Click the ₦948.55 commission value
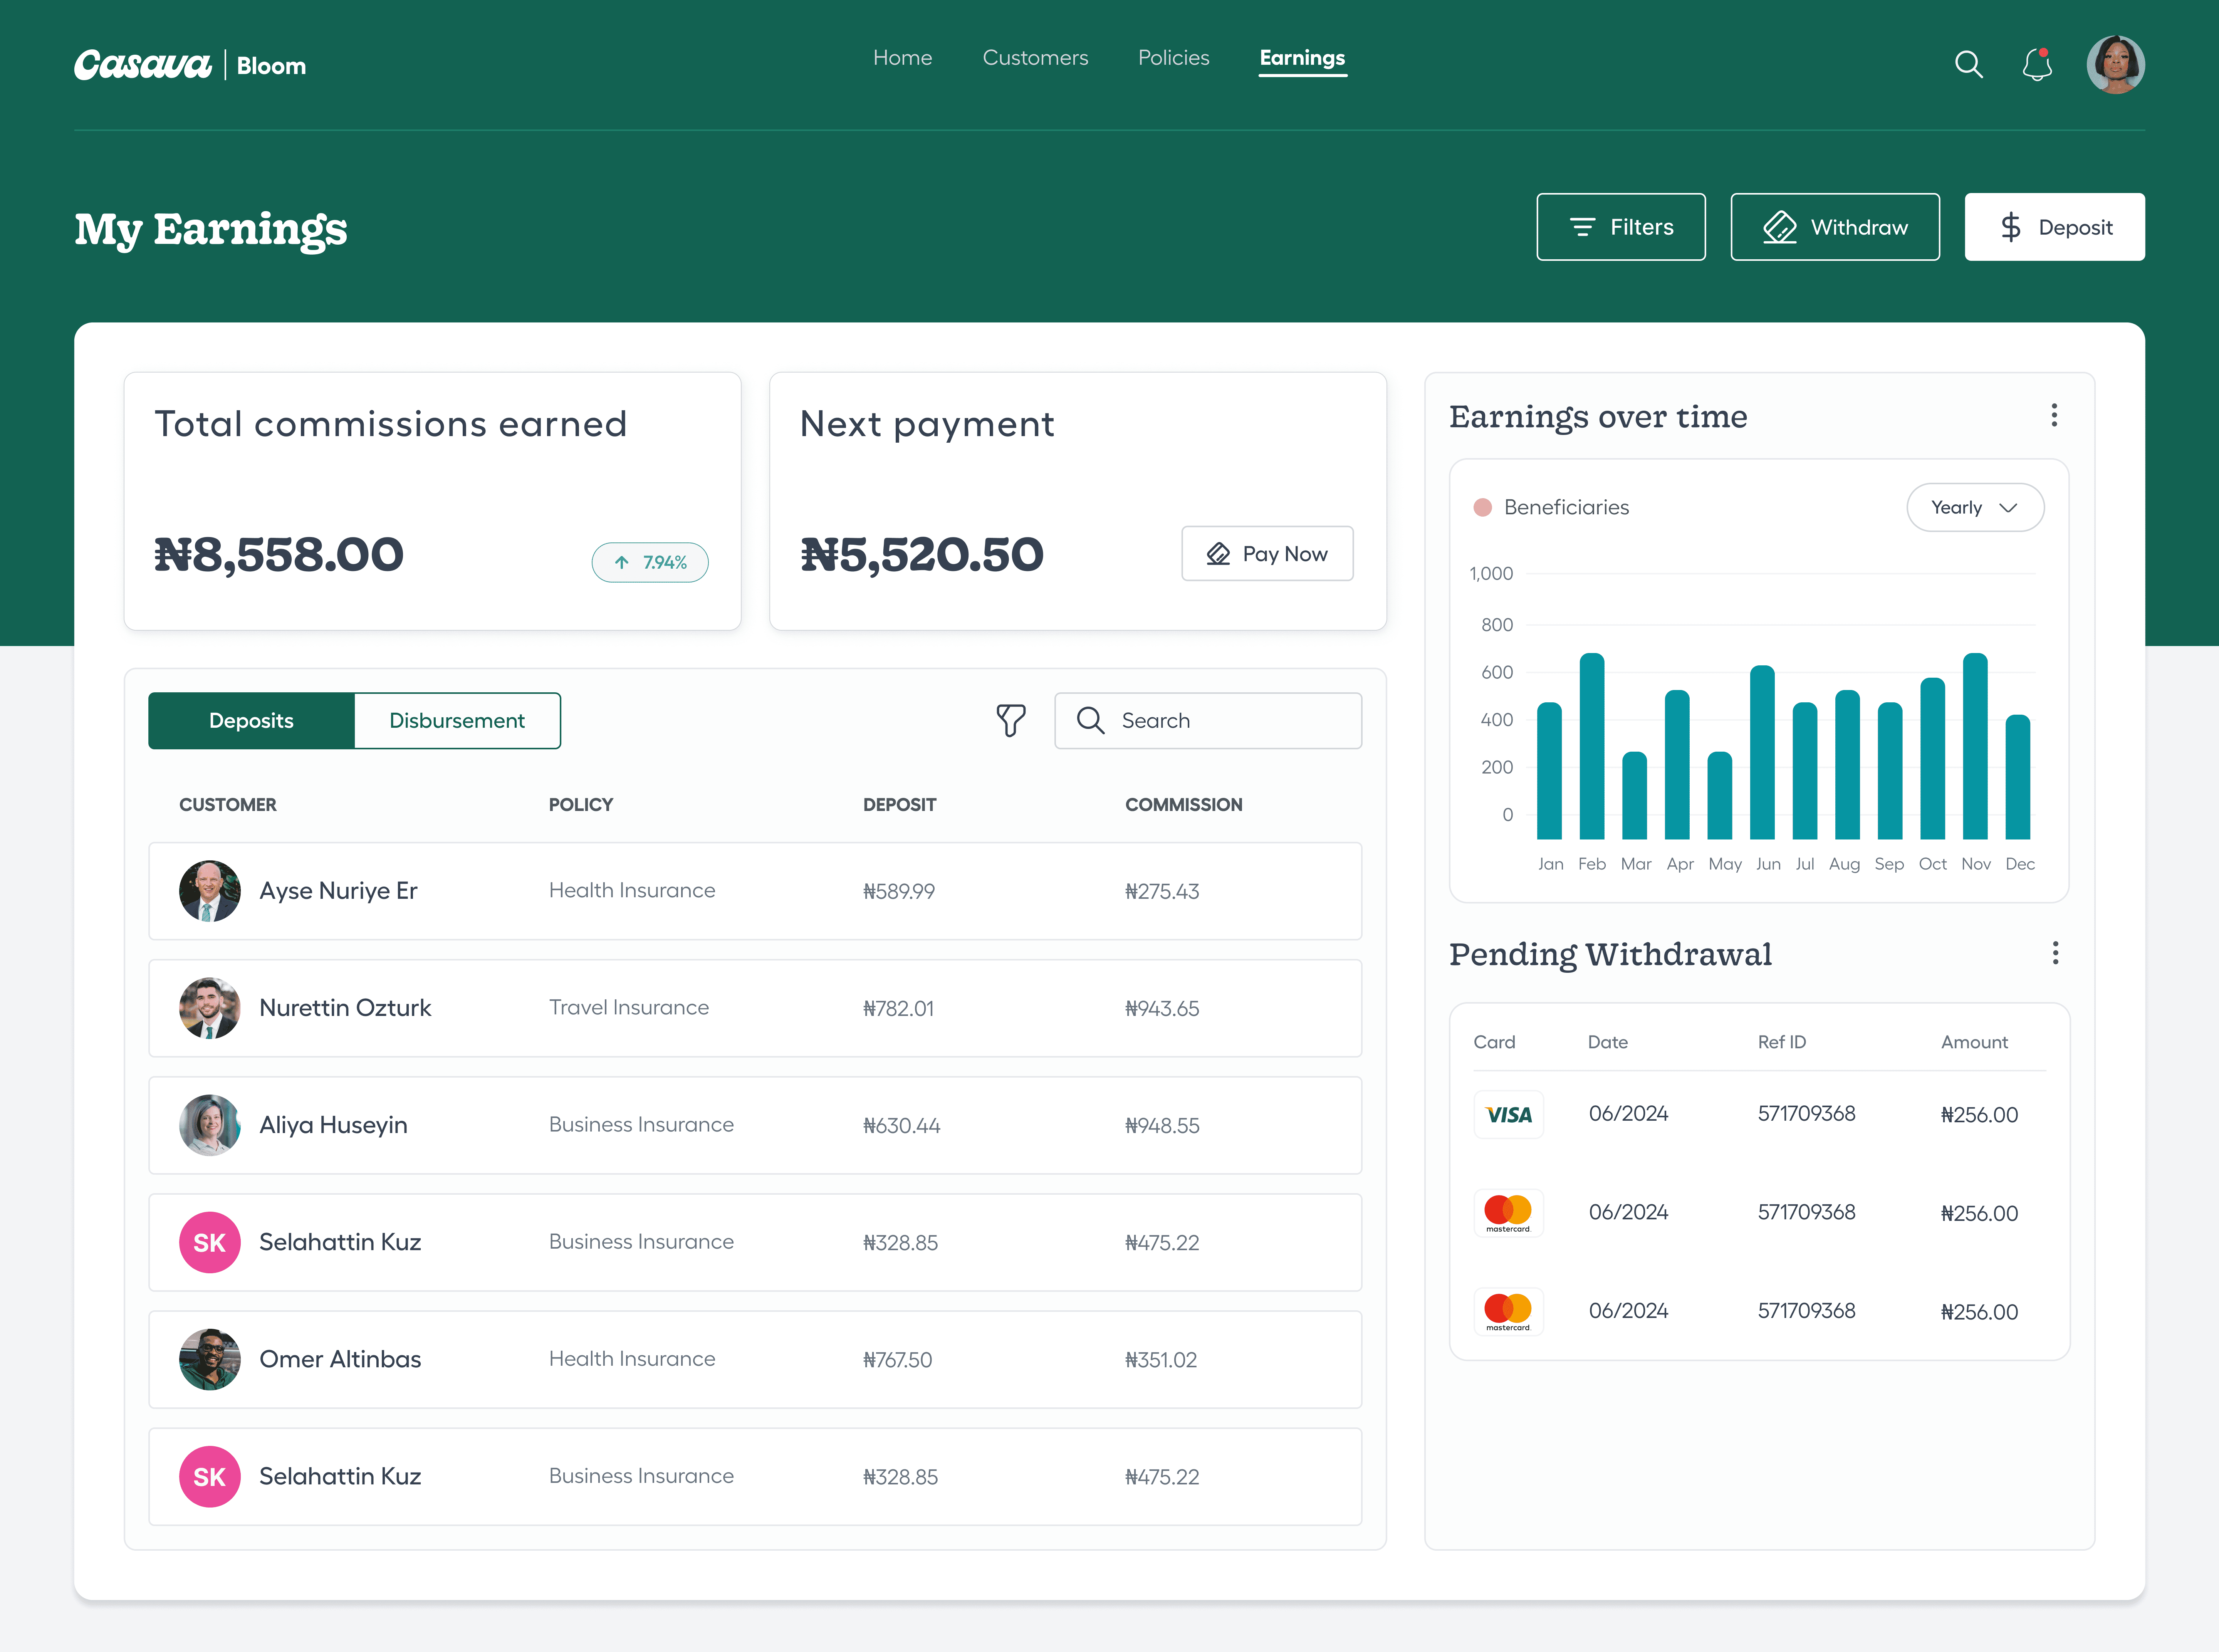Screen dimensions: 2219x1652 tap(1162, 1126)
